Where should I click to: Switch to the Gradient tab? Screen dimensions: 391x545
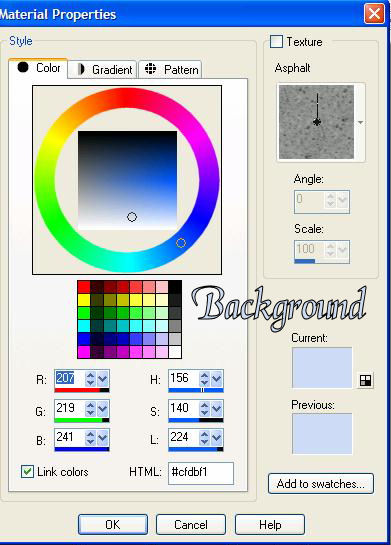pyautogui.click(x=102, y=70)
